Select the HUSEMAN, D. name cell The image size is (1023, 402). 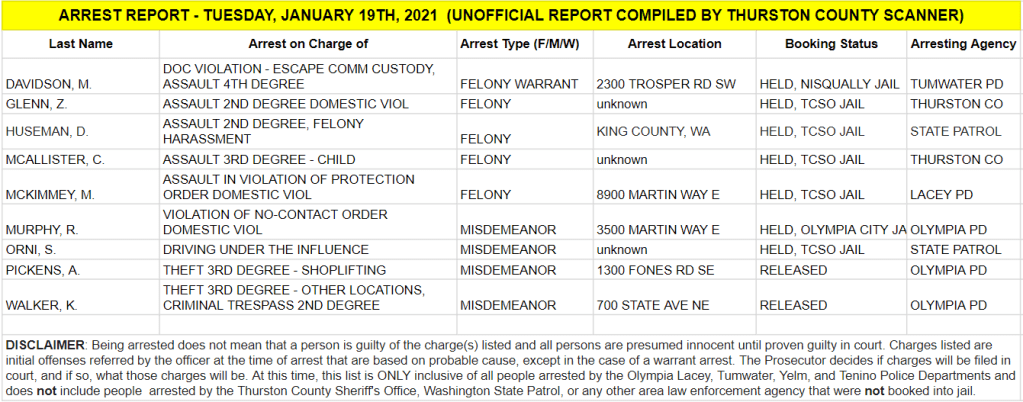[46, 131]
